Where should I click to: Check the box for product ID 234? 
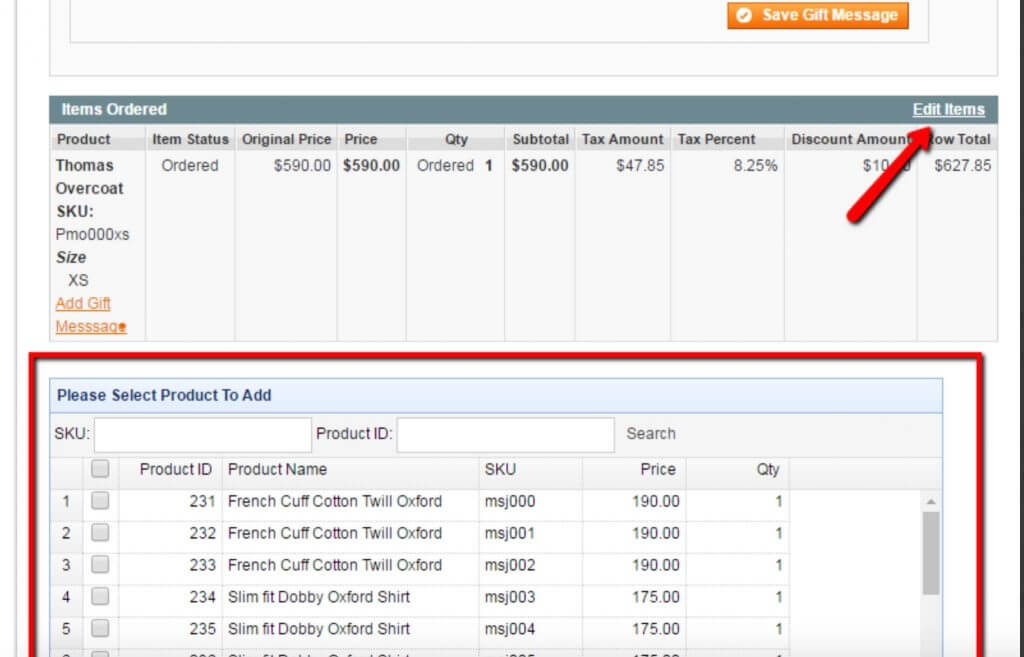100,596
